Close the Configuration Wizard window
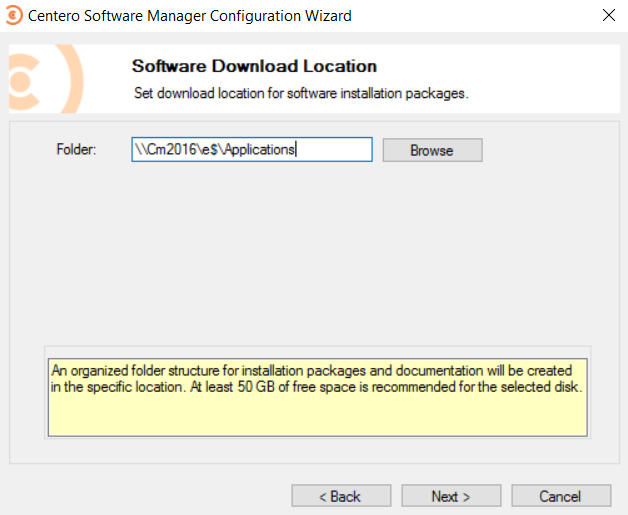Viewport: 628px width, 515px height. pos(608,15)
